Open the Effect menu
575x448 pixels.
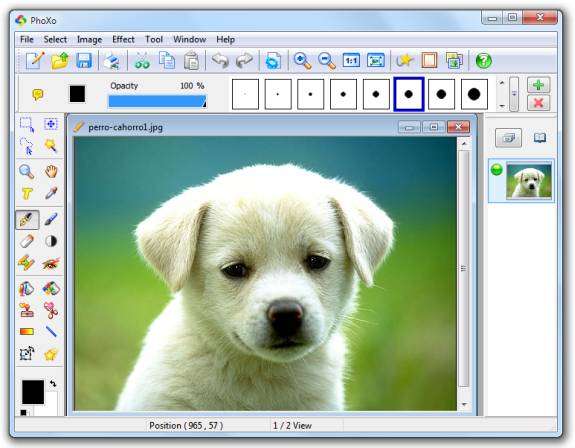123,39
